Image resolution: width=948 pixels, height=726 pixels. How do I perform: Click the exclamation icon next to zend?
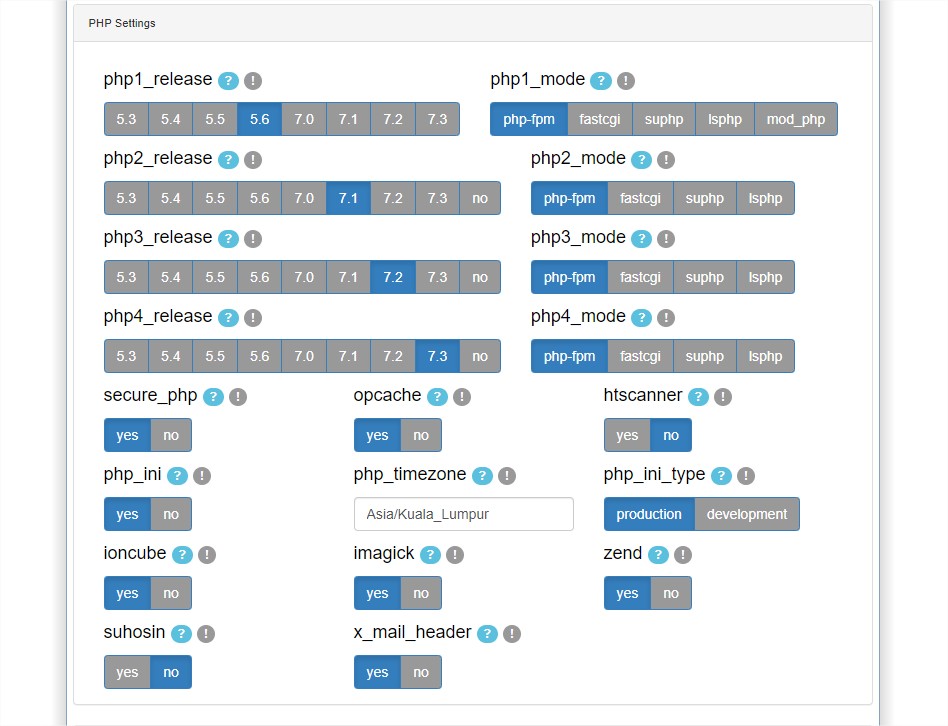click(683, 554)
